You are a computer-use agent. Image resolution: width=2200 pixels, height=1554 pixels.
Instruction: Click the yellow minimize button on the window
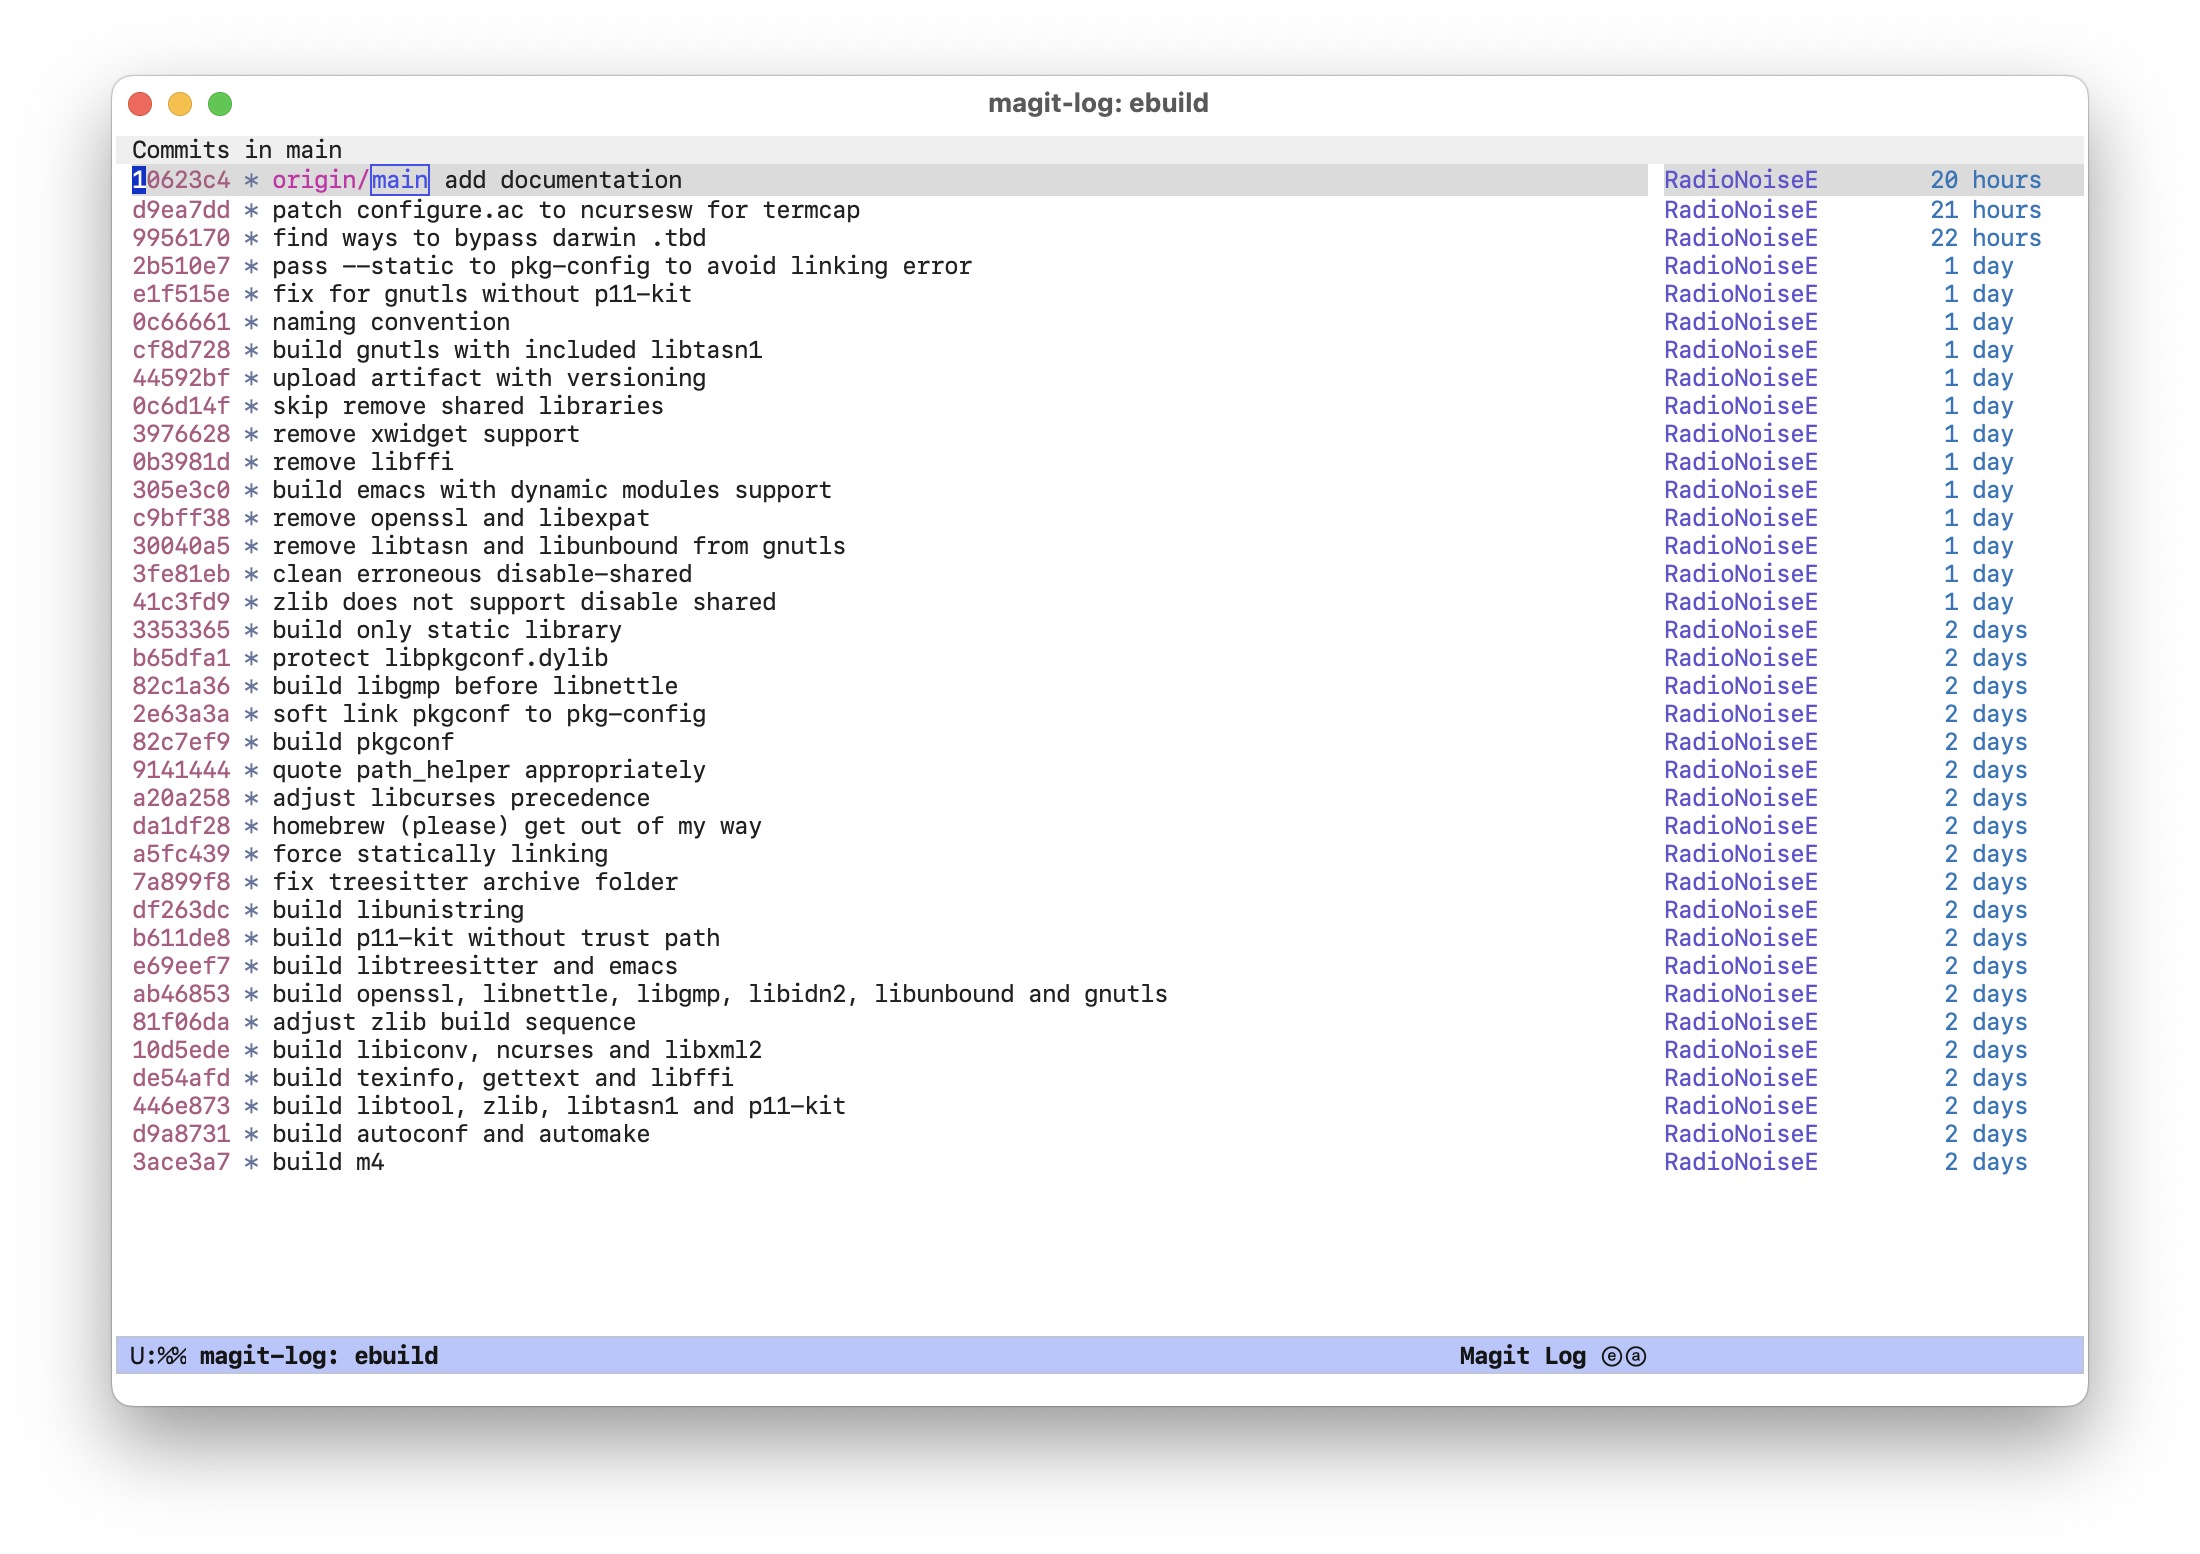point(181,103)
